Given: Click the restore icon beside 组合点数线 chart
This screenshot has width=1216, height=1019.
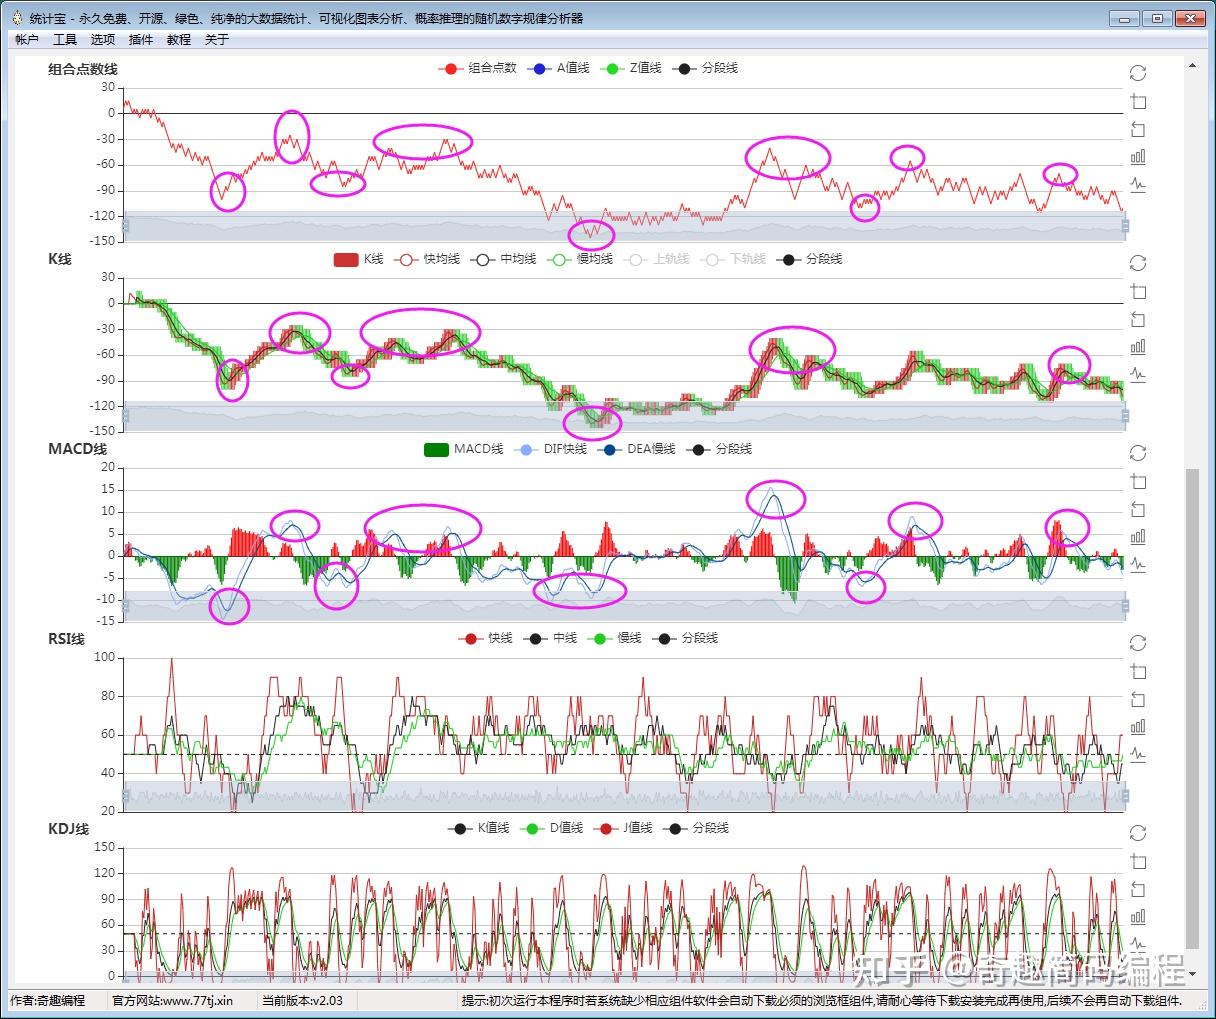Looking at the screenshot, I should click(x=1137, y=73).
